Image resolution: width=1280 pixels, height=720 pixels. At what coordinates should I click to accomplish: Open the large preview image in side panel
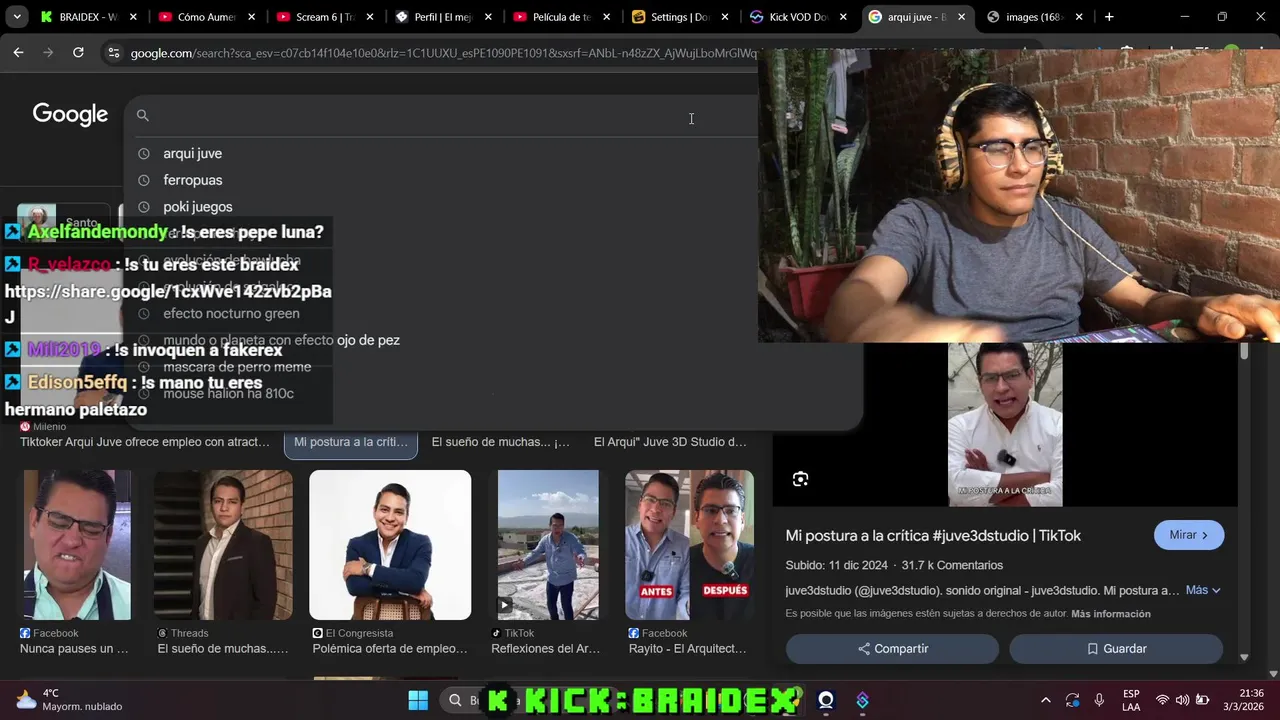(x=1005, y=424)
